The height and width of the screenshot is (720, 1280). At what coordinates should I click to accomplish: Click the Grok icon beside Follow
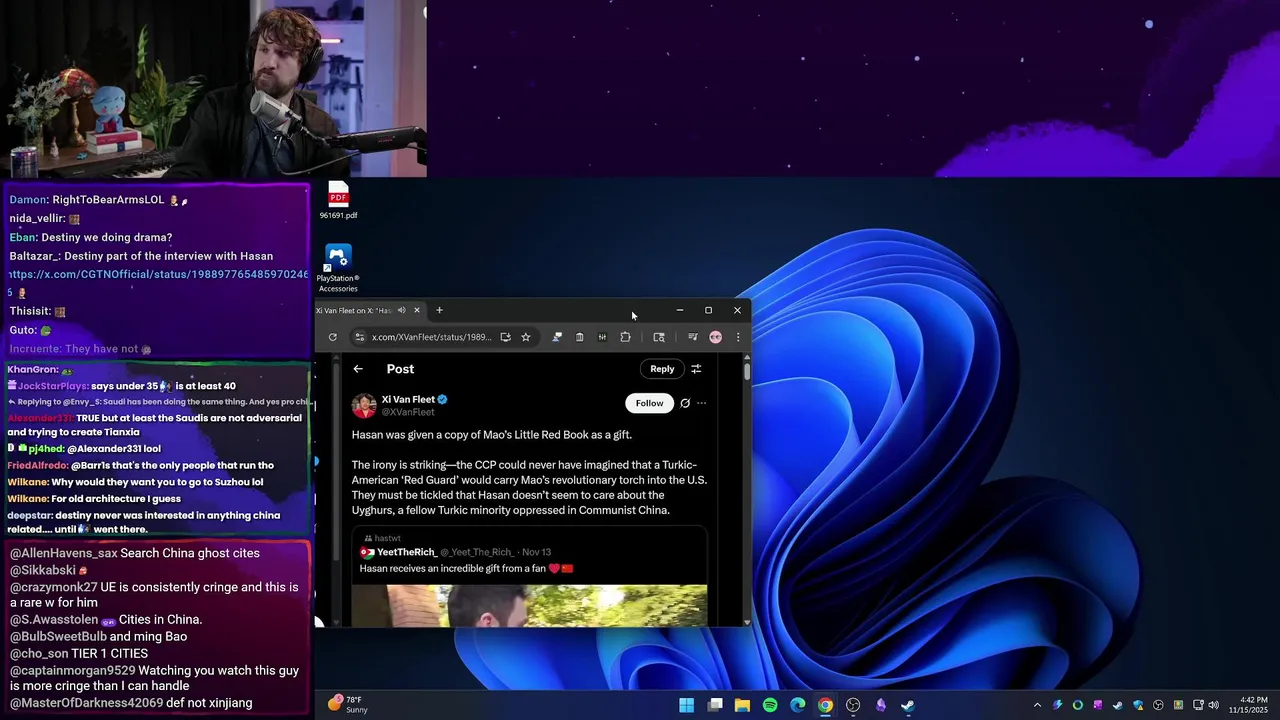coord(685,403)
